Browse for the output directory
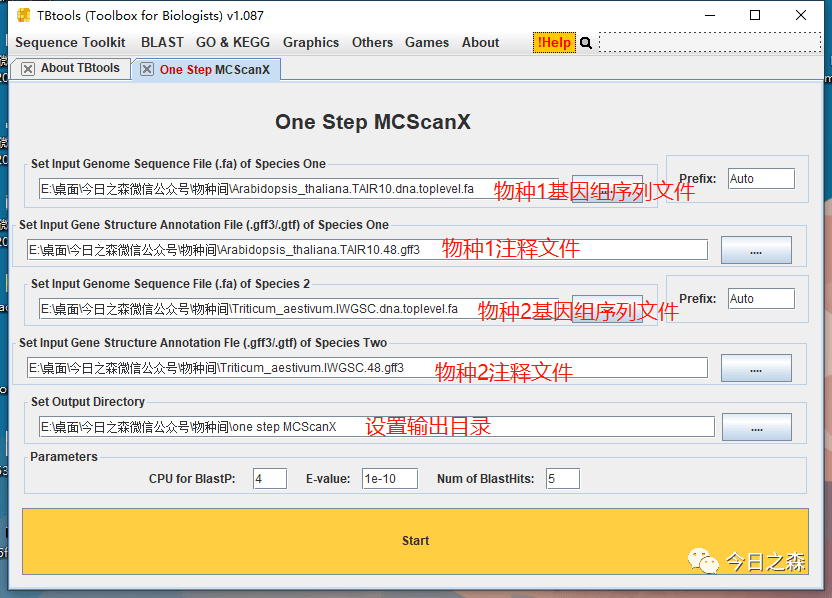The height and width of the screenshot is (598, 832). [757, 427]
